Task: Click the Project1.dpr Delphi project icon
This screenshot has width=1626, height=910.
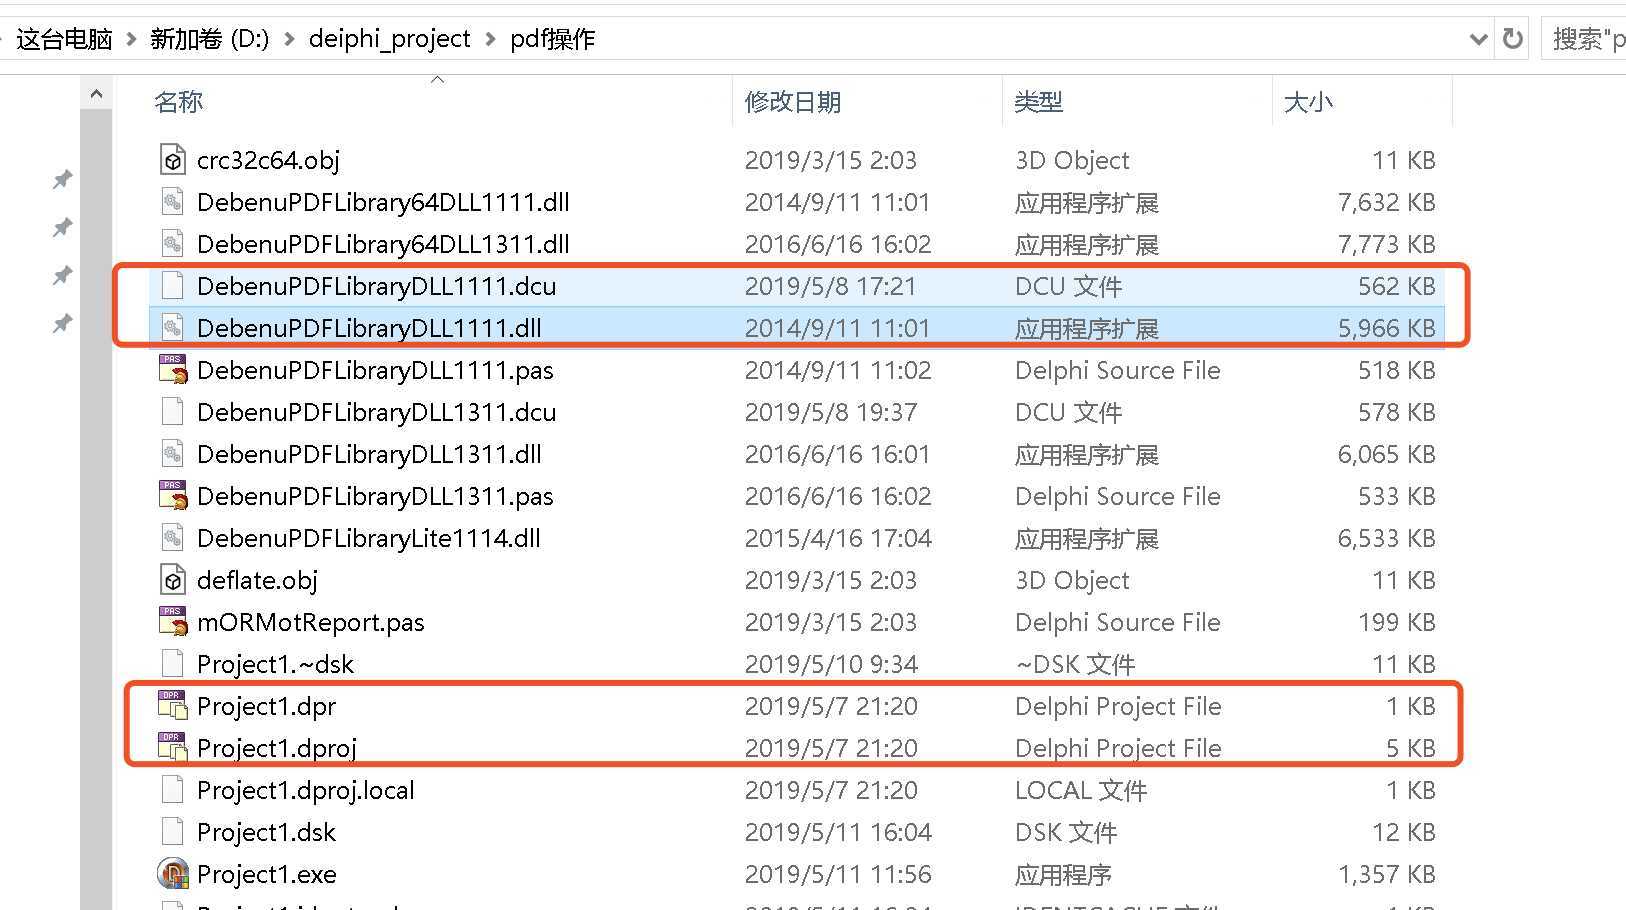Action: tap(173, 706)
